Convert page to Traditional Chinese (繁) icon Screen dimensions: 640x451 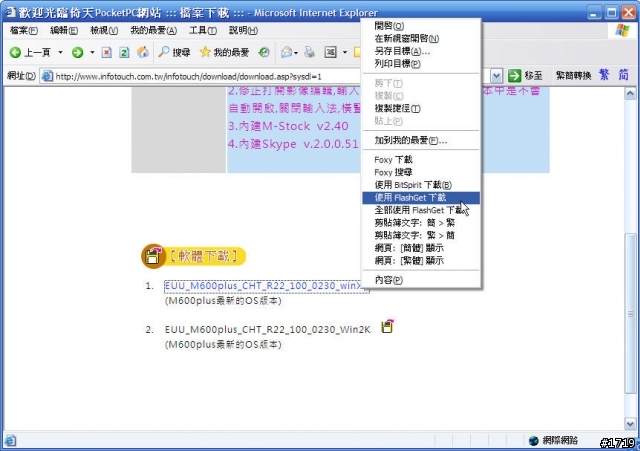(x=604, y=75)
